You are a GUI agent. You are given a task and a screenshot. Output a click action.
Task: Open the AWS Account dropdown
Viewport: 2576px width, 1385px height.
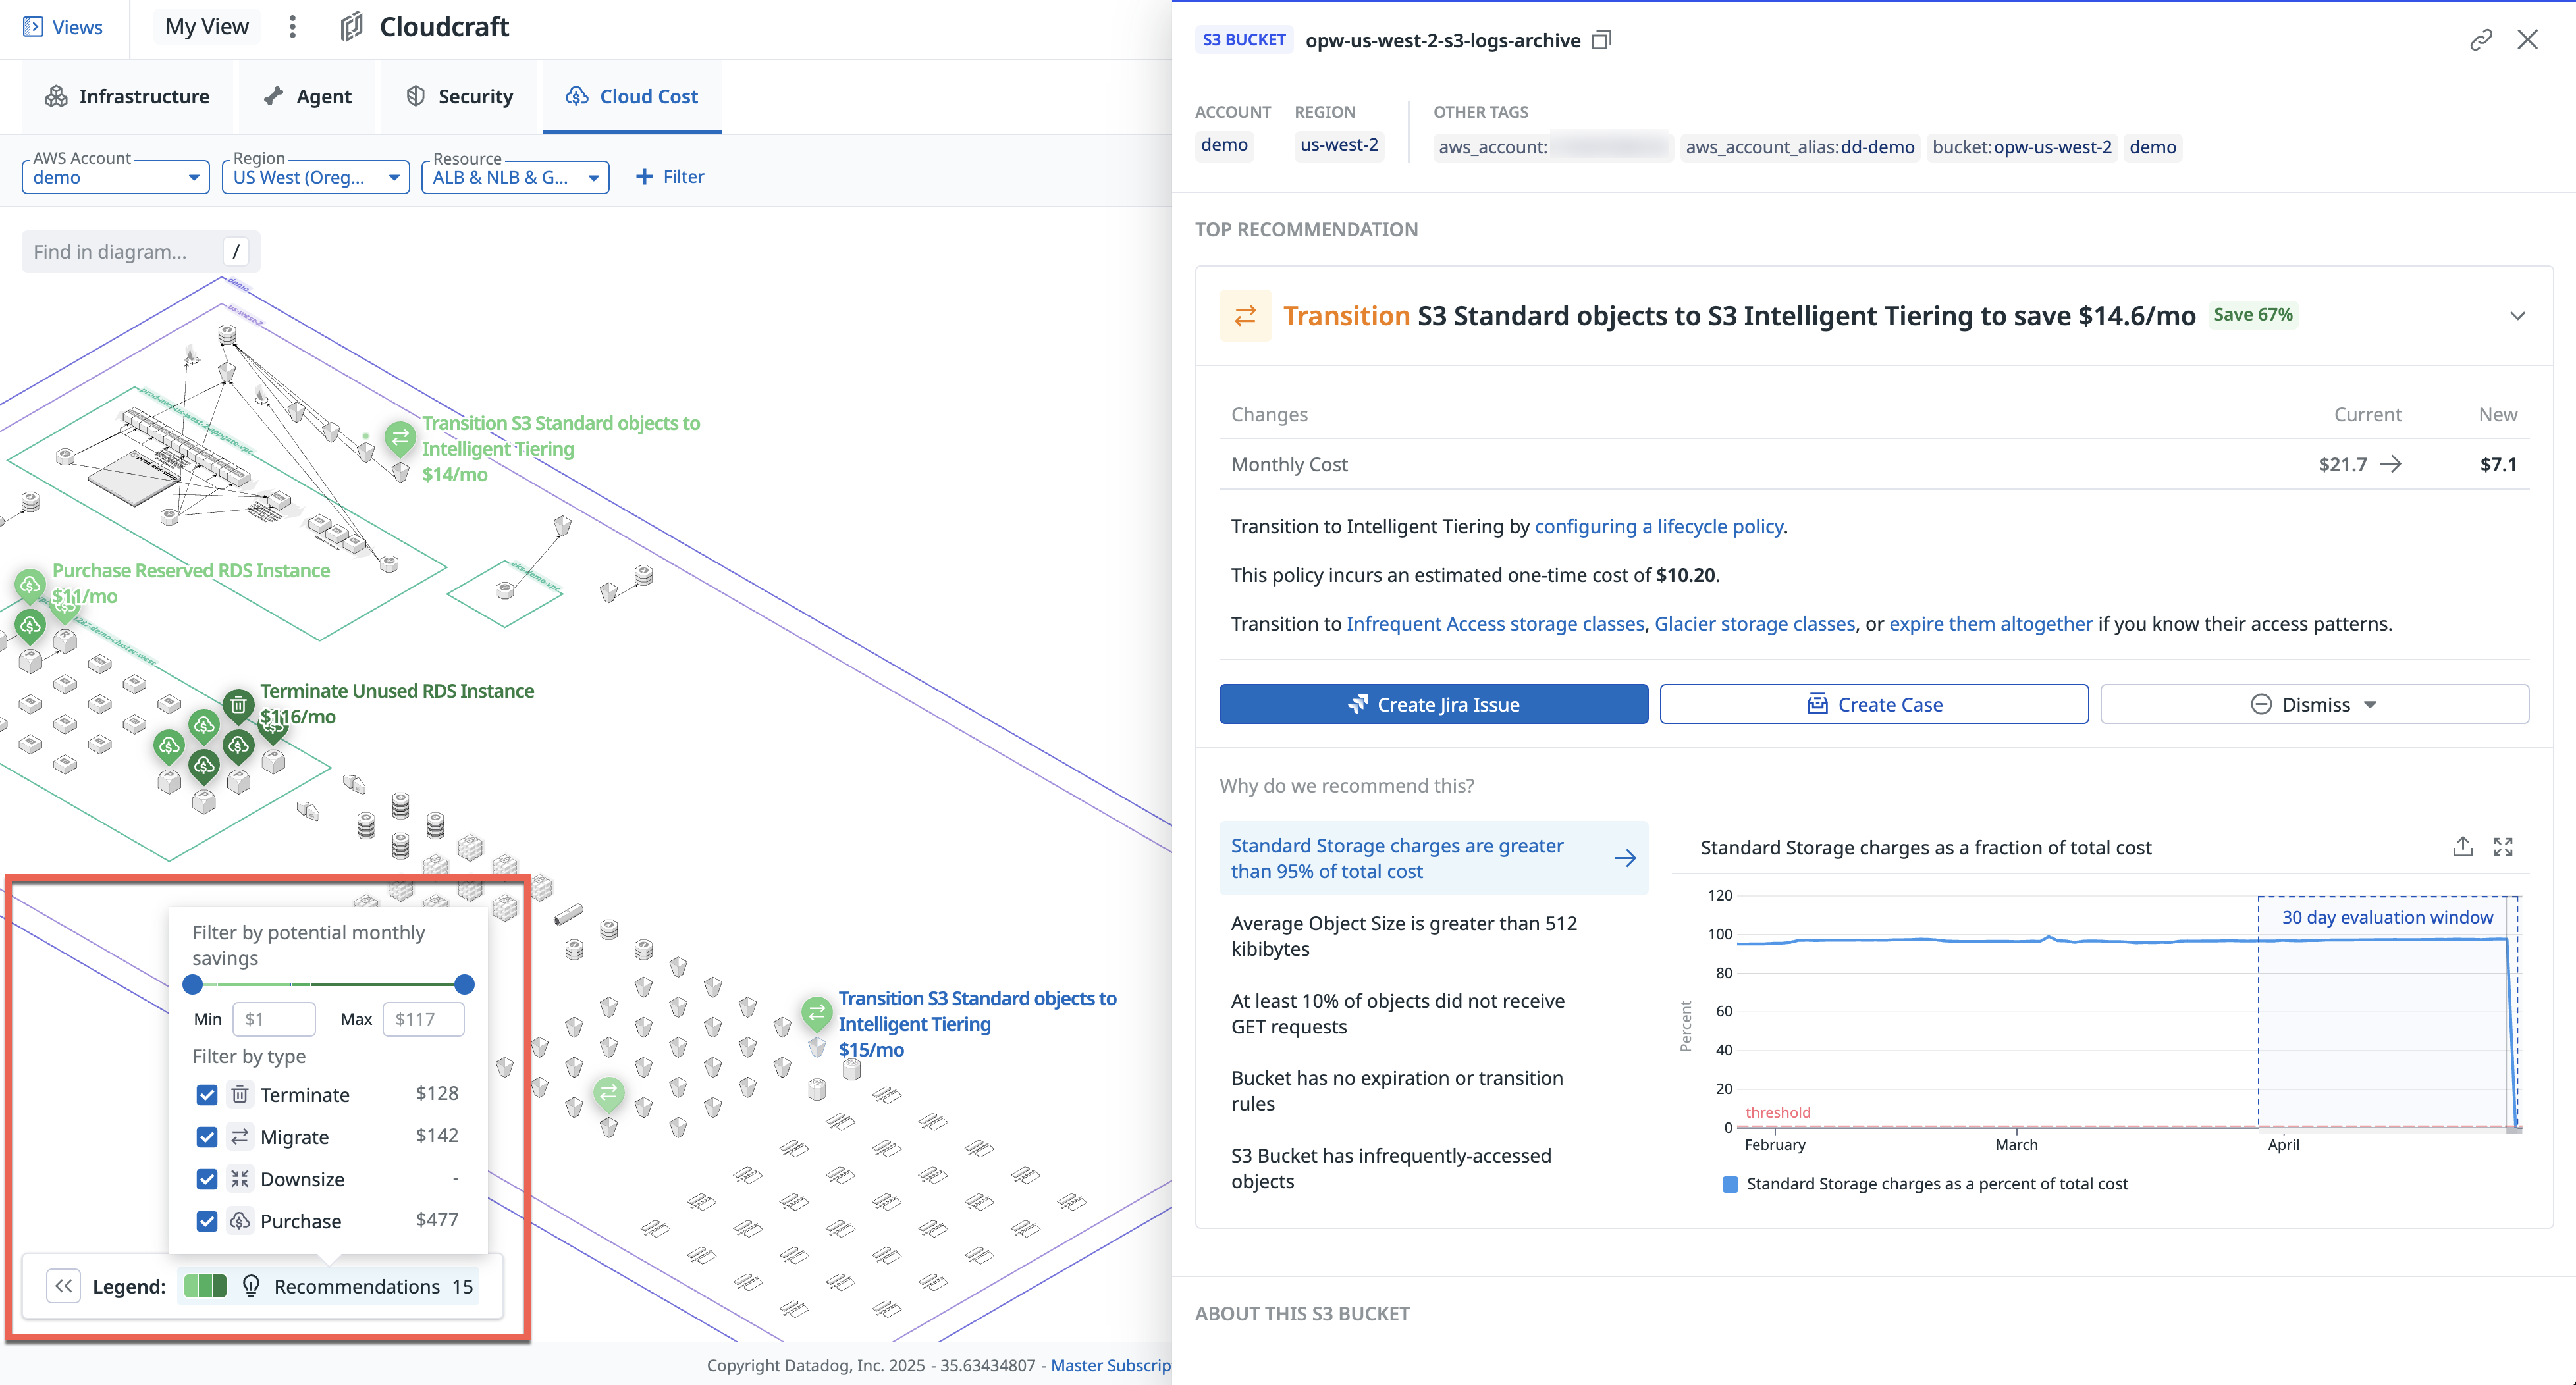[x=115, y=177]
